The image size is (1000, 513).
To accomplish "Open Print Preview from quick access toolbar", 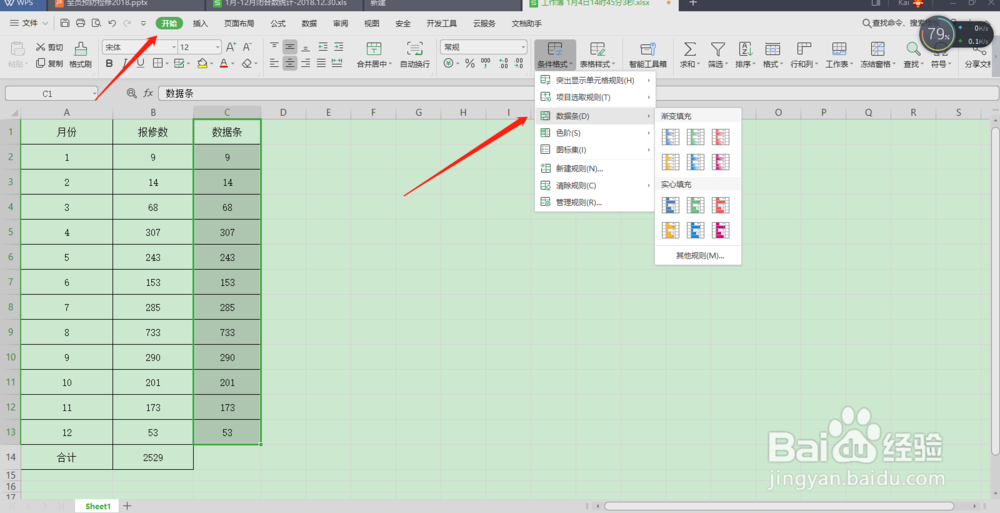I will pyautogui.click(x=96, y=24).
